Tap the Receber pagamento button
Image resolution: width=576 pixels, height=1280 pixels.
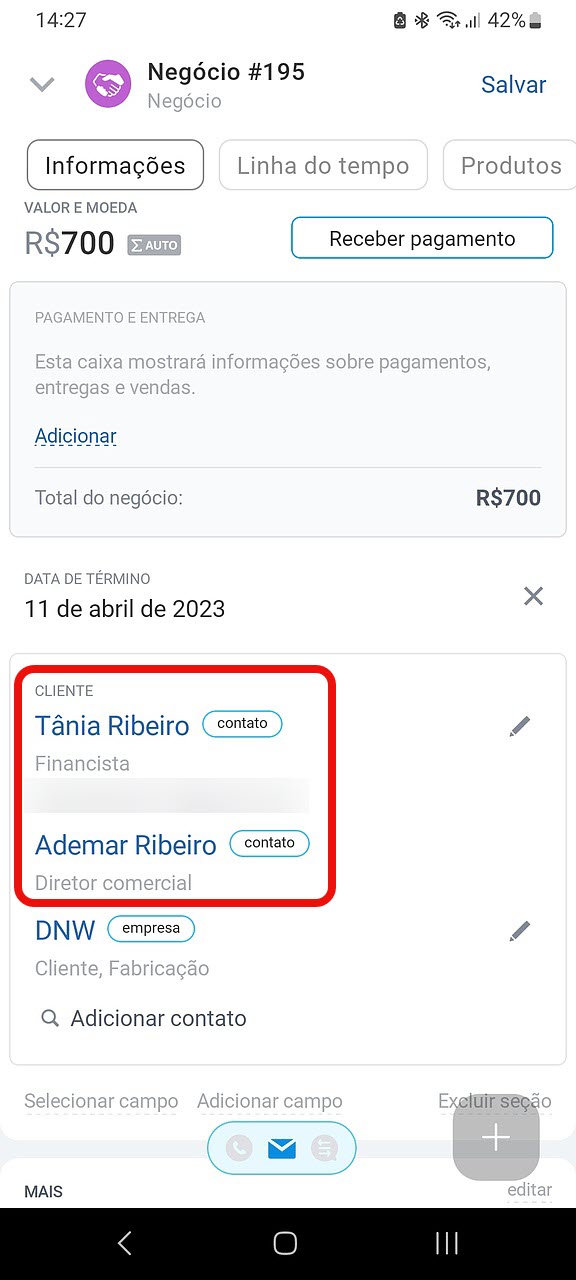422,238
